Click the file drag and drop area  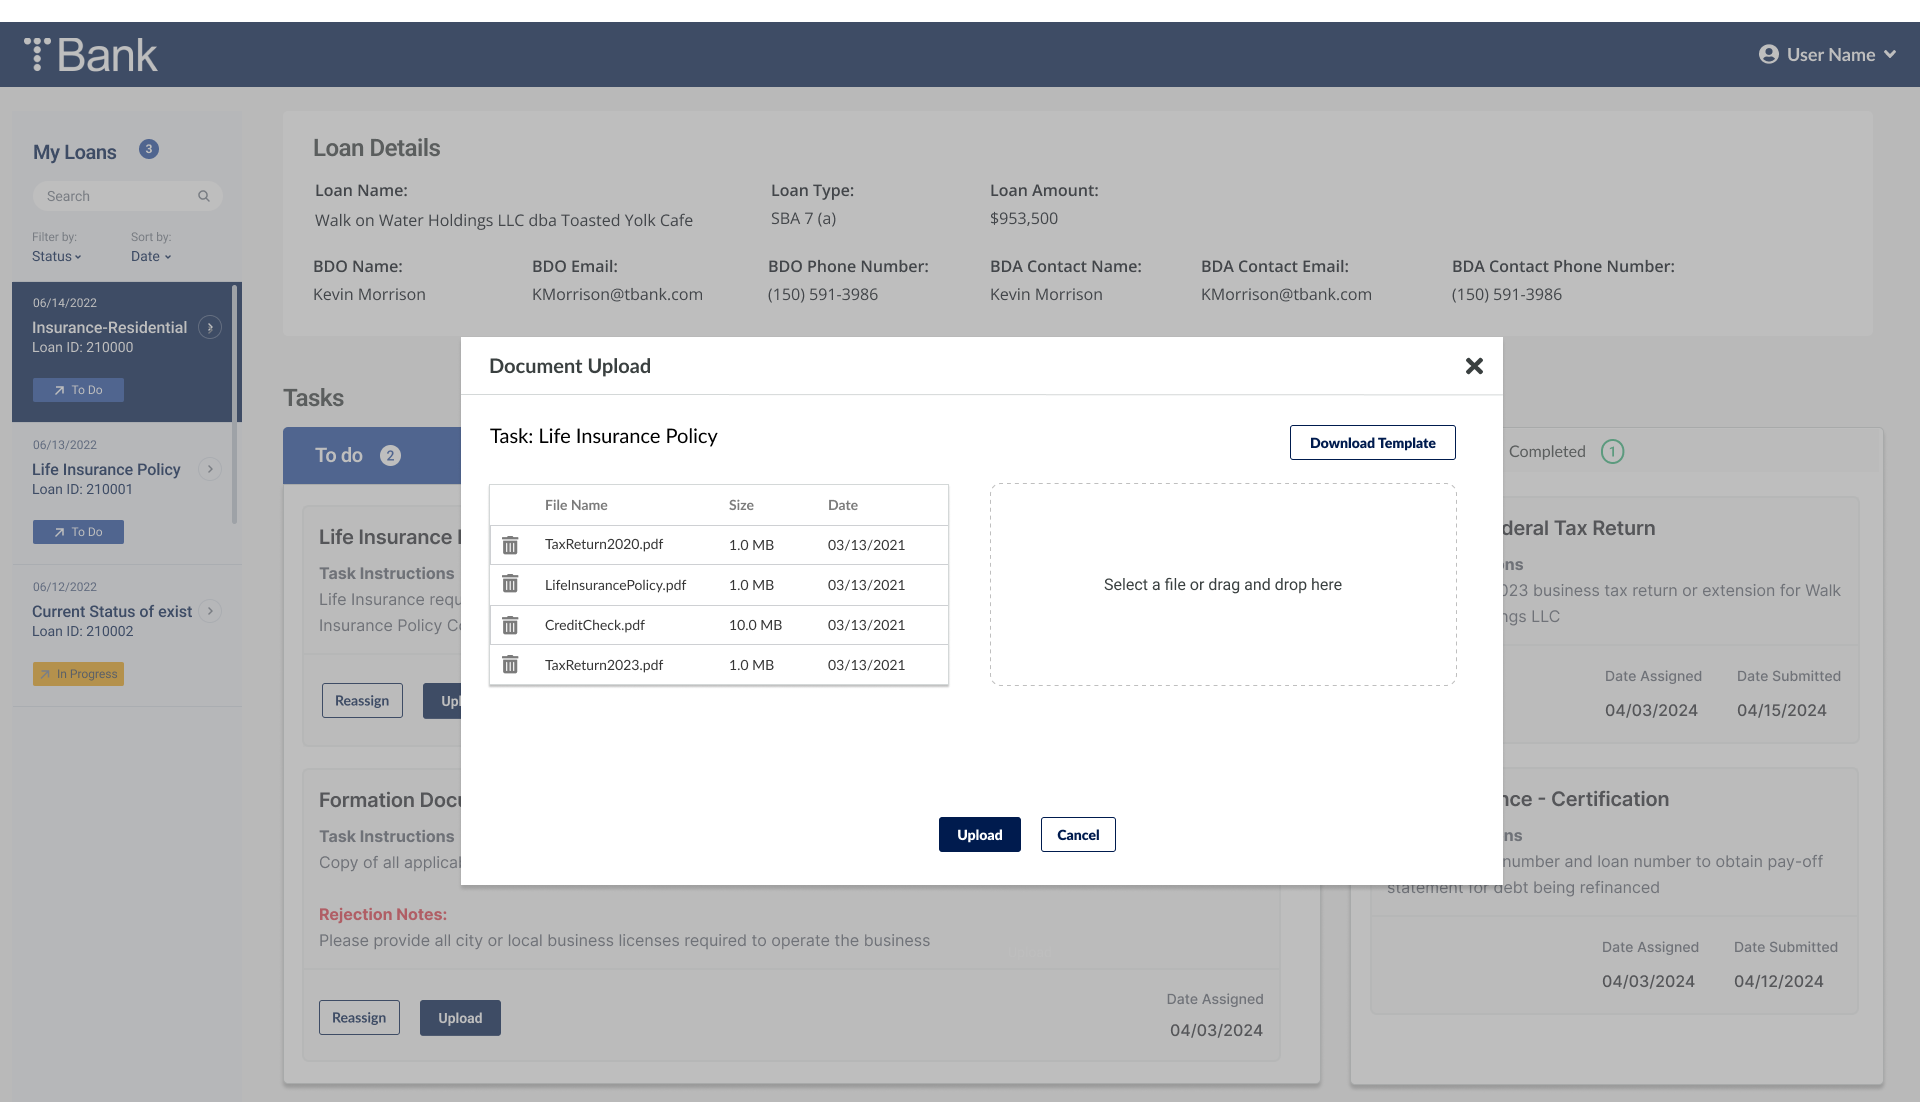coord(1222,585)
